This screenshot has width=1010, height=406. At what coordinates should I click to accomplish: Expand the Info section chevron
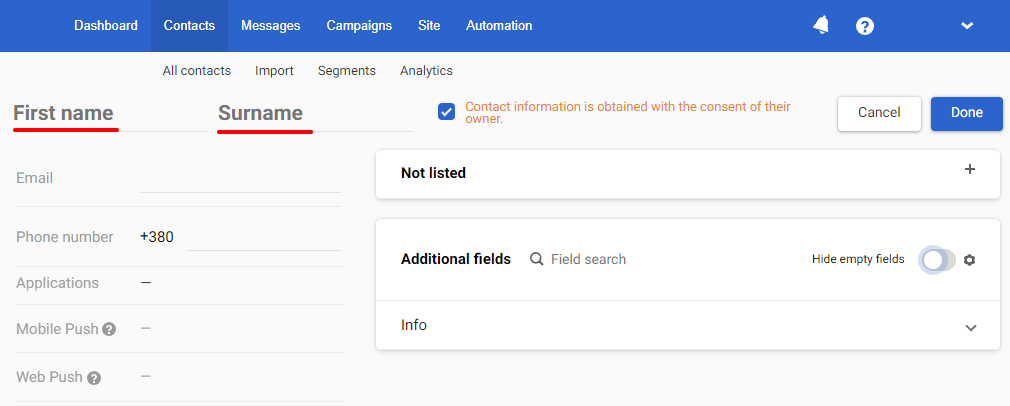970,327
